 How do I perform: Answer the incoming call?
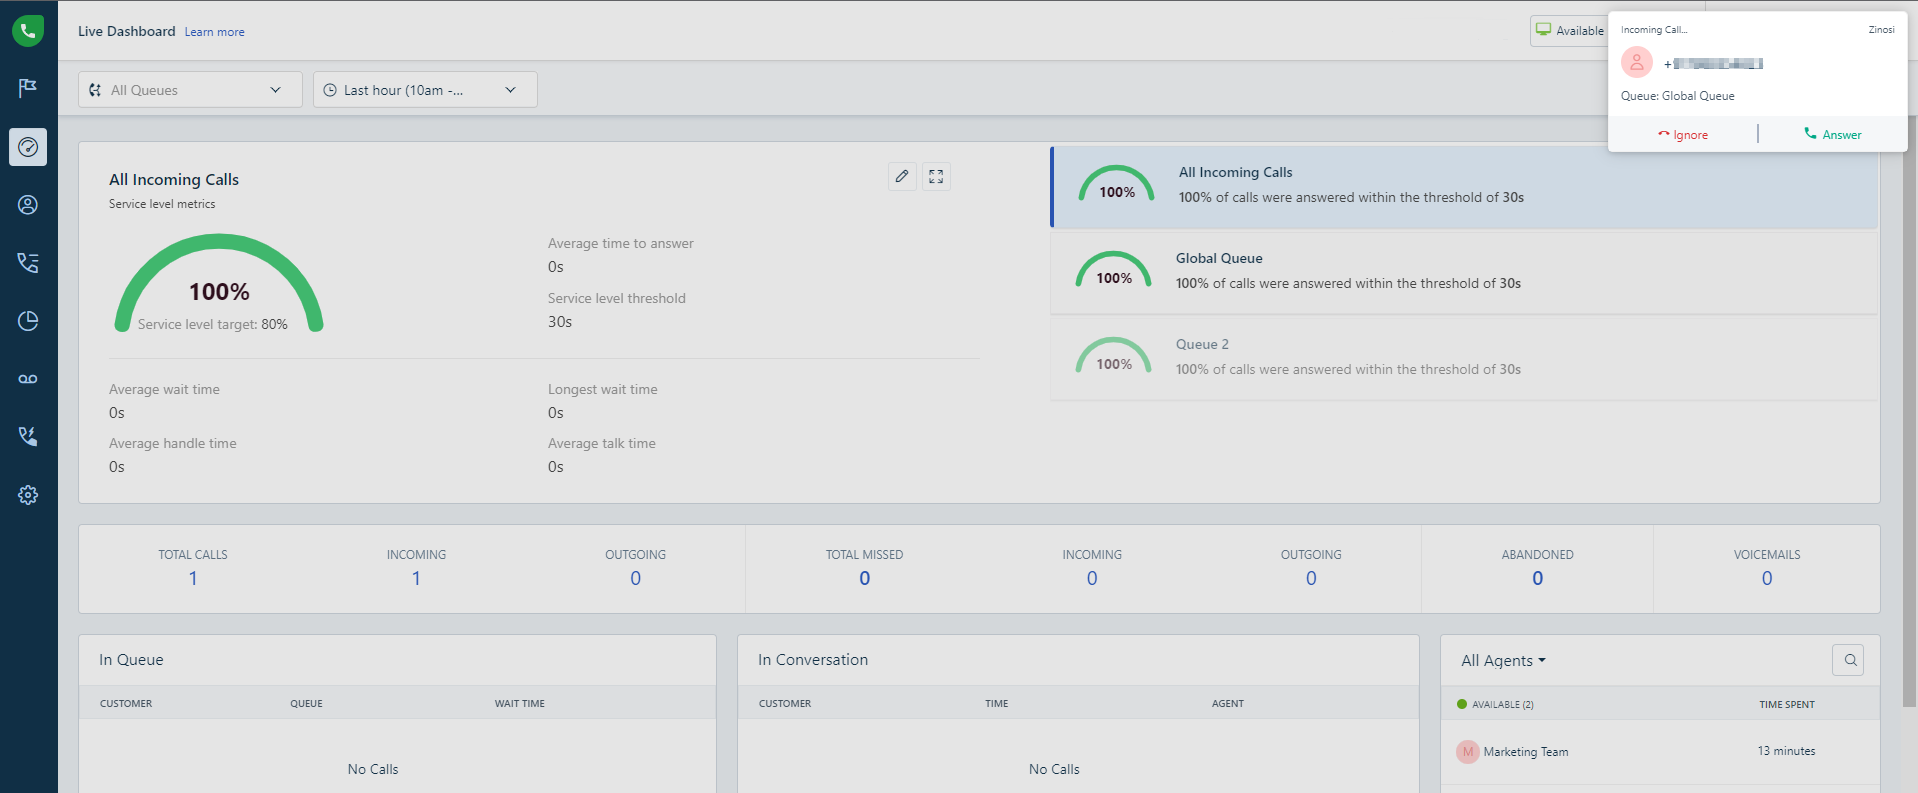point(1832,134)
